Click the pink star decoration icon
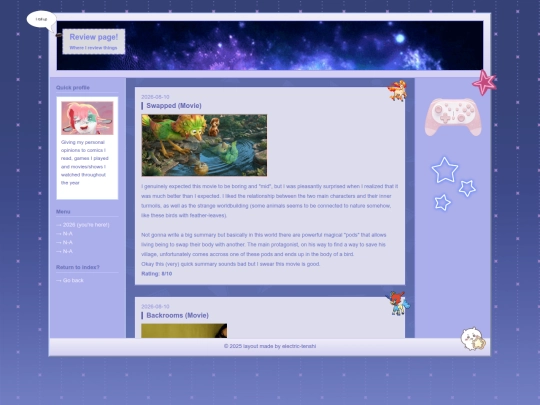This screenshot has height=405, width=540. tap(484, 83)
